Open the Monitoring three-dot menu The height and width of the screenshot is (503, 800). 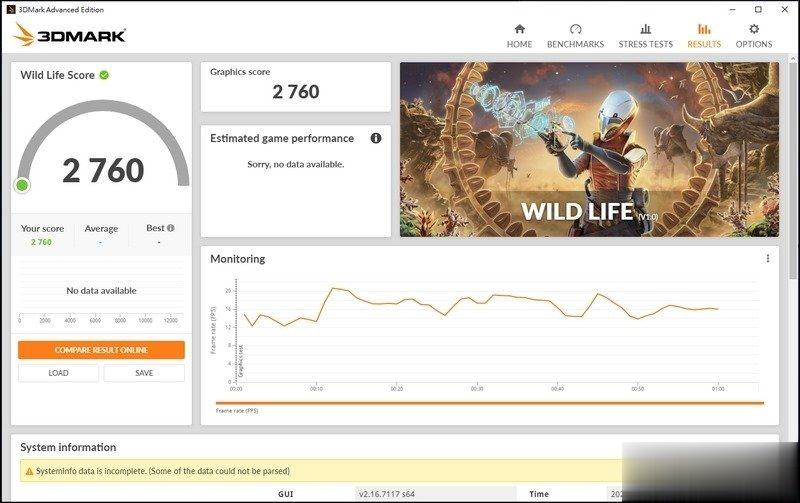(767, 259)
